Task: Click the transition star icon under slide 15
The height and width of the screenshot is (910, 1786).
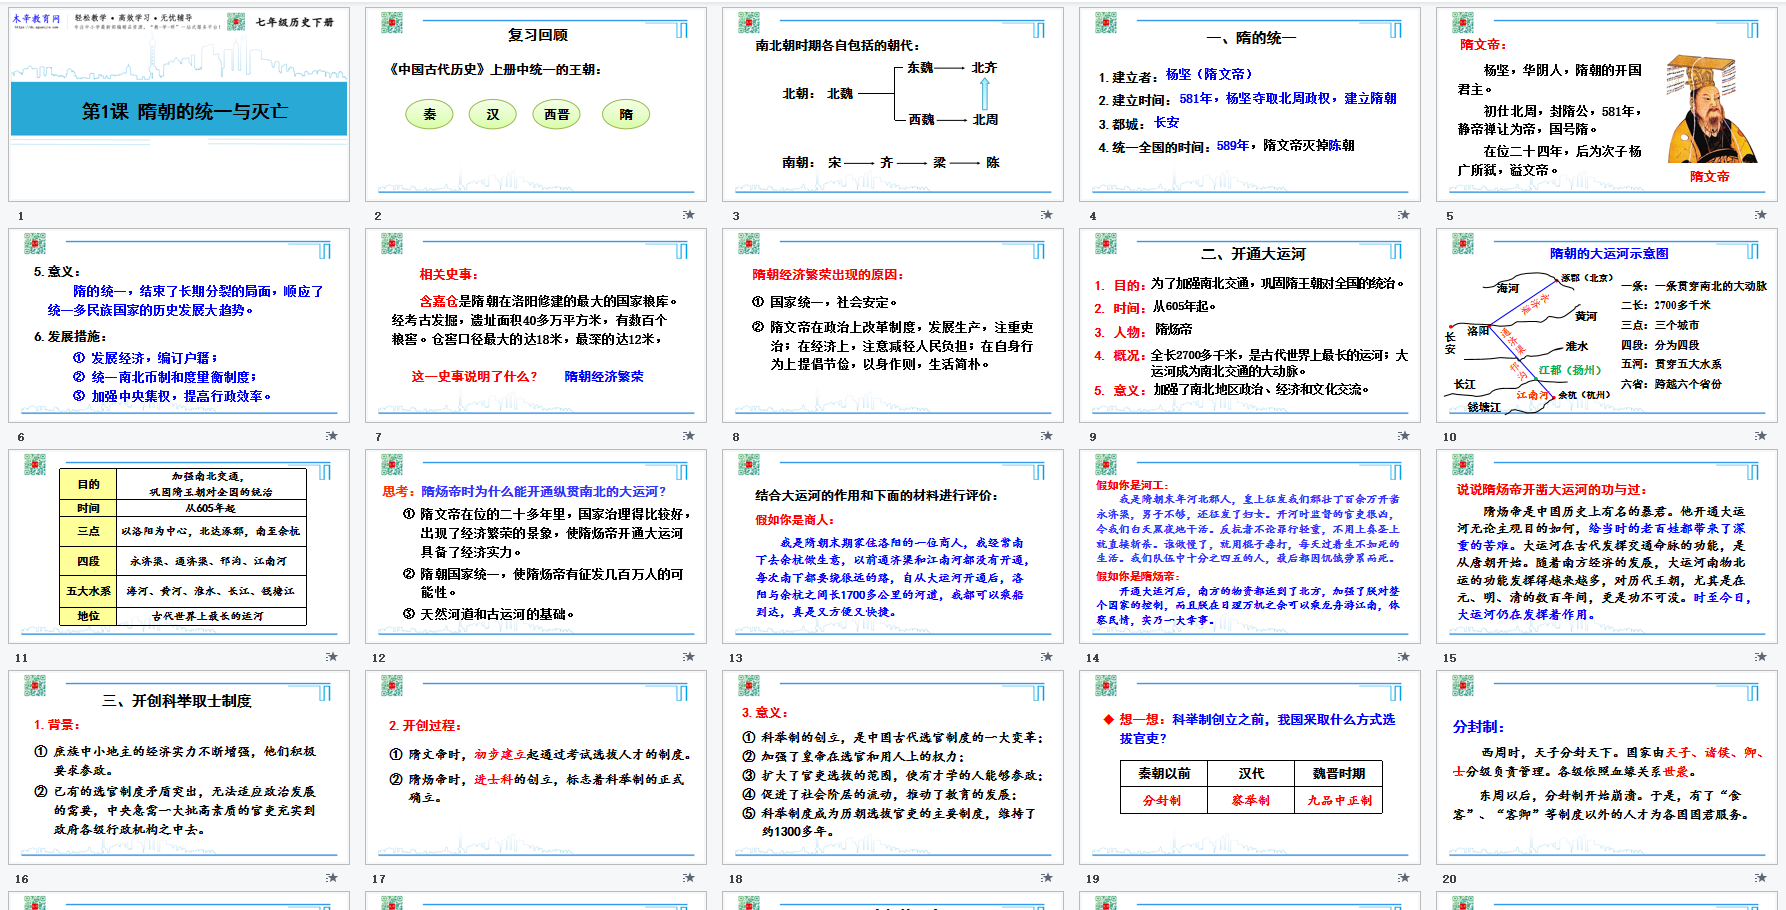Action: pos(1760,657)
